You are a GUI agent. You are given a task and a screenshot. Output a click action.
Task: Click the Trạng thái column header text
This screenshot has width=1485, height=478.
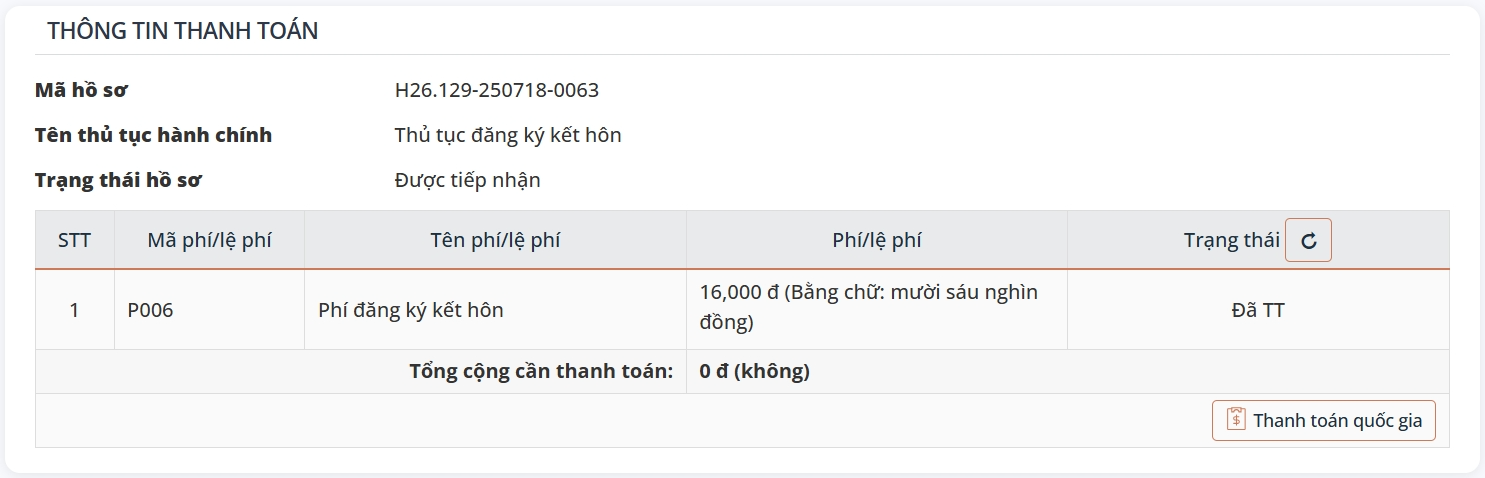coord(1231,240)
